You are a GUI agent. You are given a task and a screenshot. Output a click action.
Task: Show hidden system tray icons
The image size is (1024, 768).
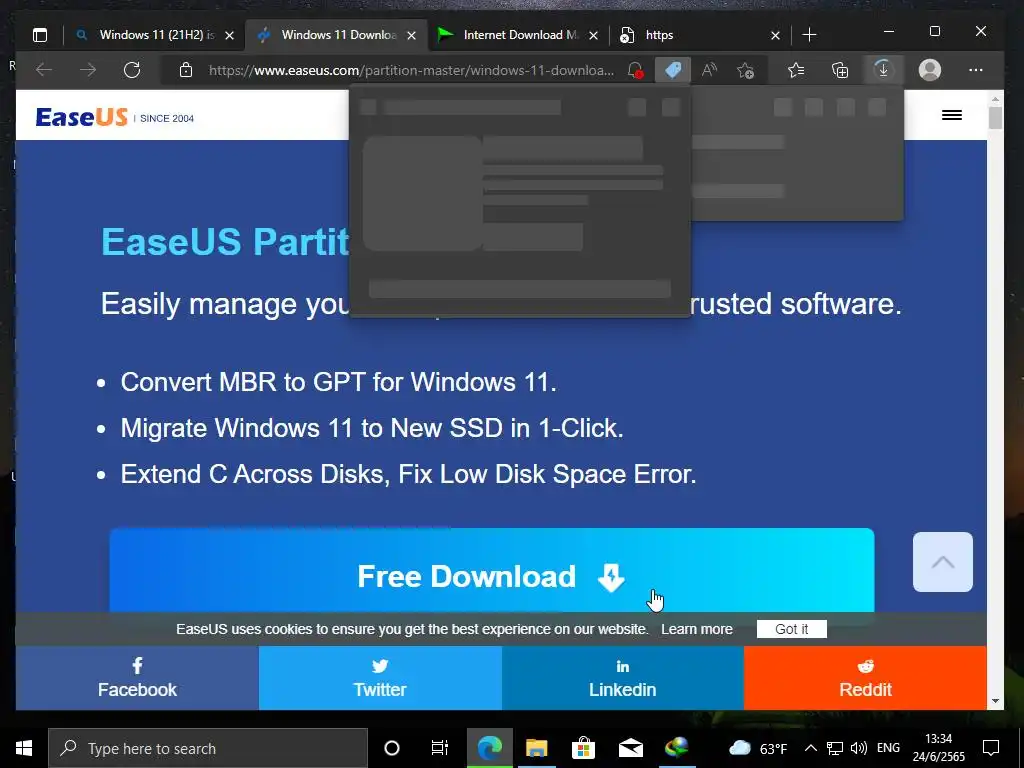pos(810,748)
